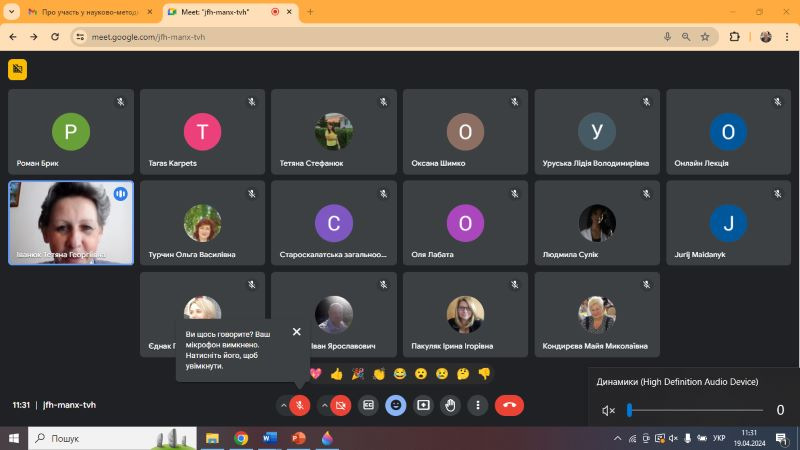The image size is (800, 450).
Task: Click the thumbs up reaction emoji
Action: tap(336, 374)
